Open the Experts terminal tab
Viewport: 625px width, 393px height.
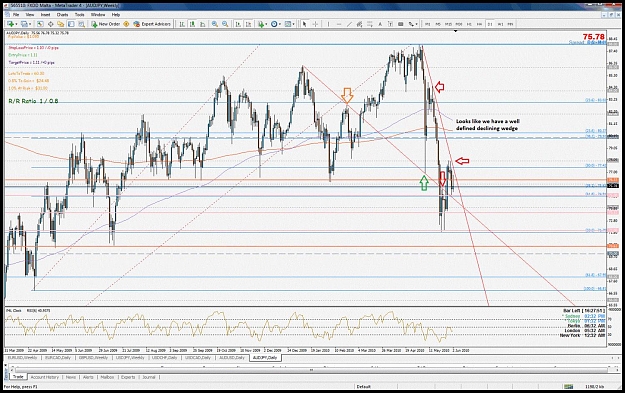coord(128,377)
